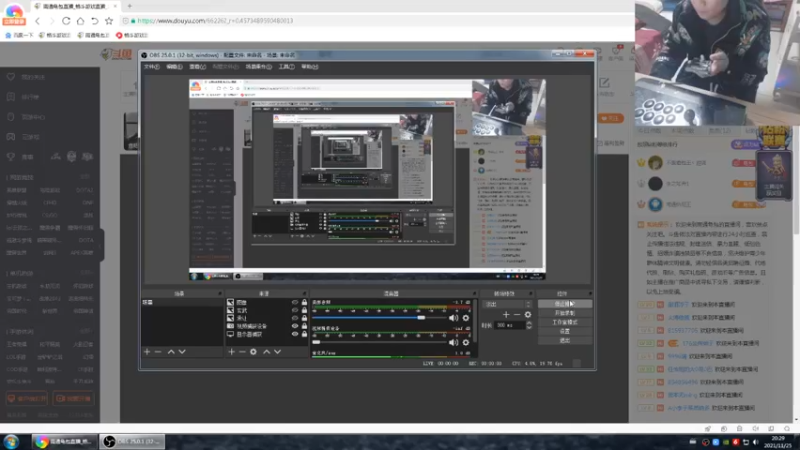Switch to the OBS 25.0.1 taskbar button
Viewport: 800px width, 450px height.
click(x=132, y=441)
